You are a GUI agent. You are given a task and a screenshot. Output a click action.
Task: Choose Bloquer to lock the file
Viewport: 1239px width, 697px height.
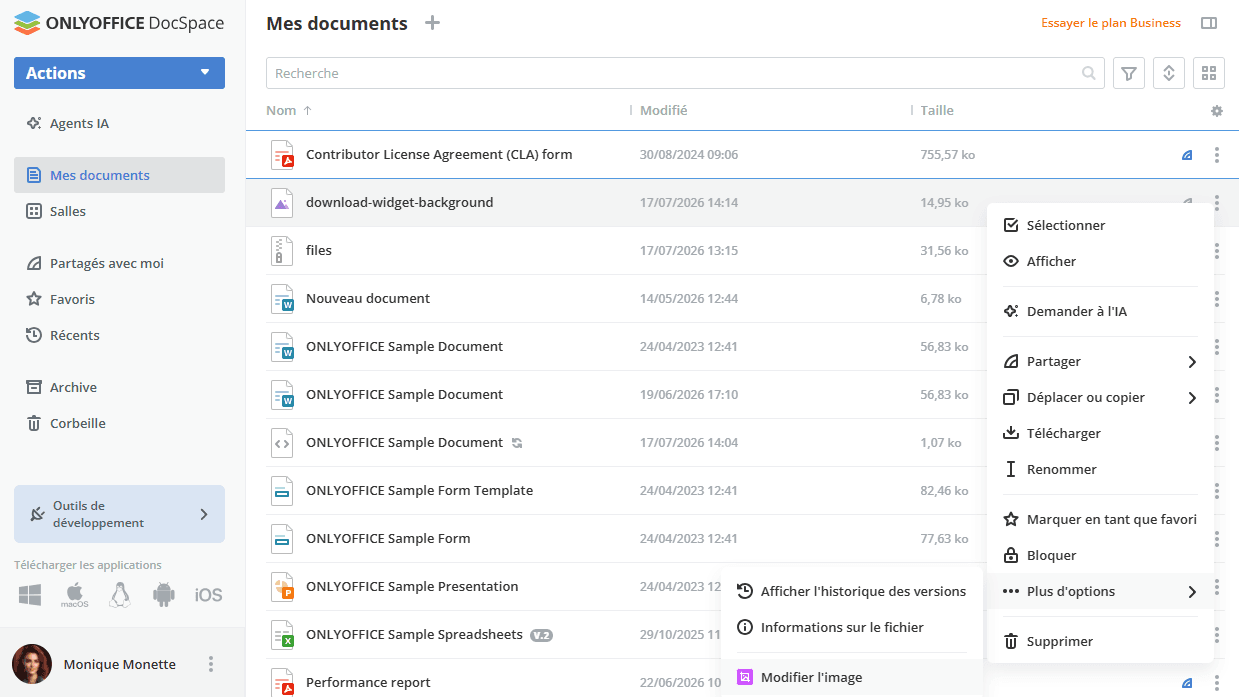(x=1100, y=555)
